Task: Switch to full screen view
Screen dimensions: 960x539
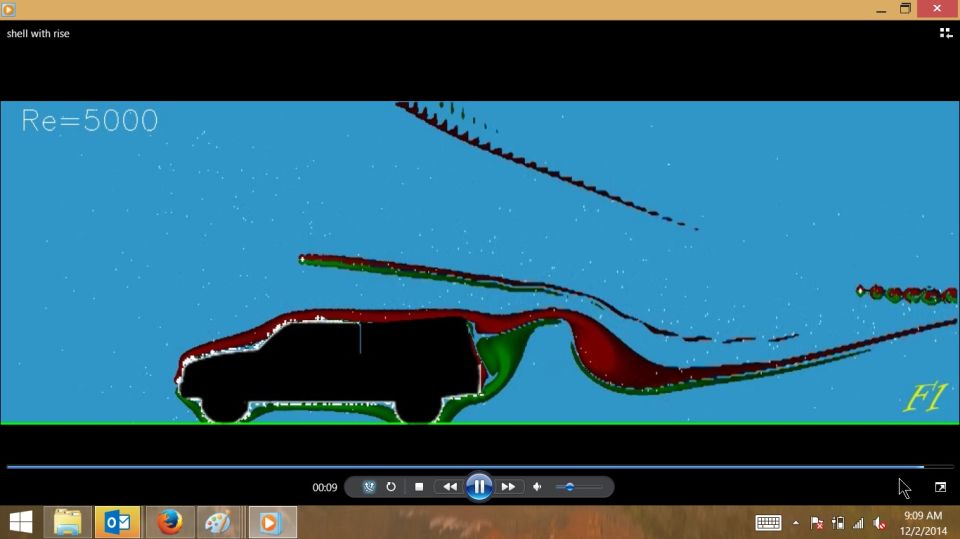Action: point(940,487)
